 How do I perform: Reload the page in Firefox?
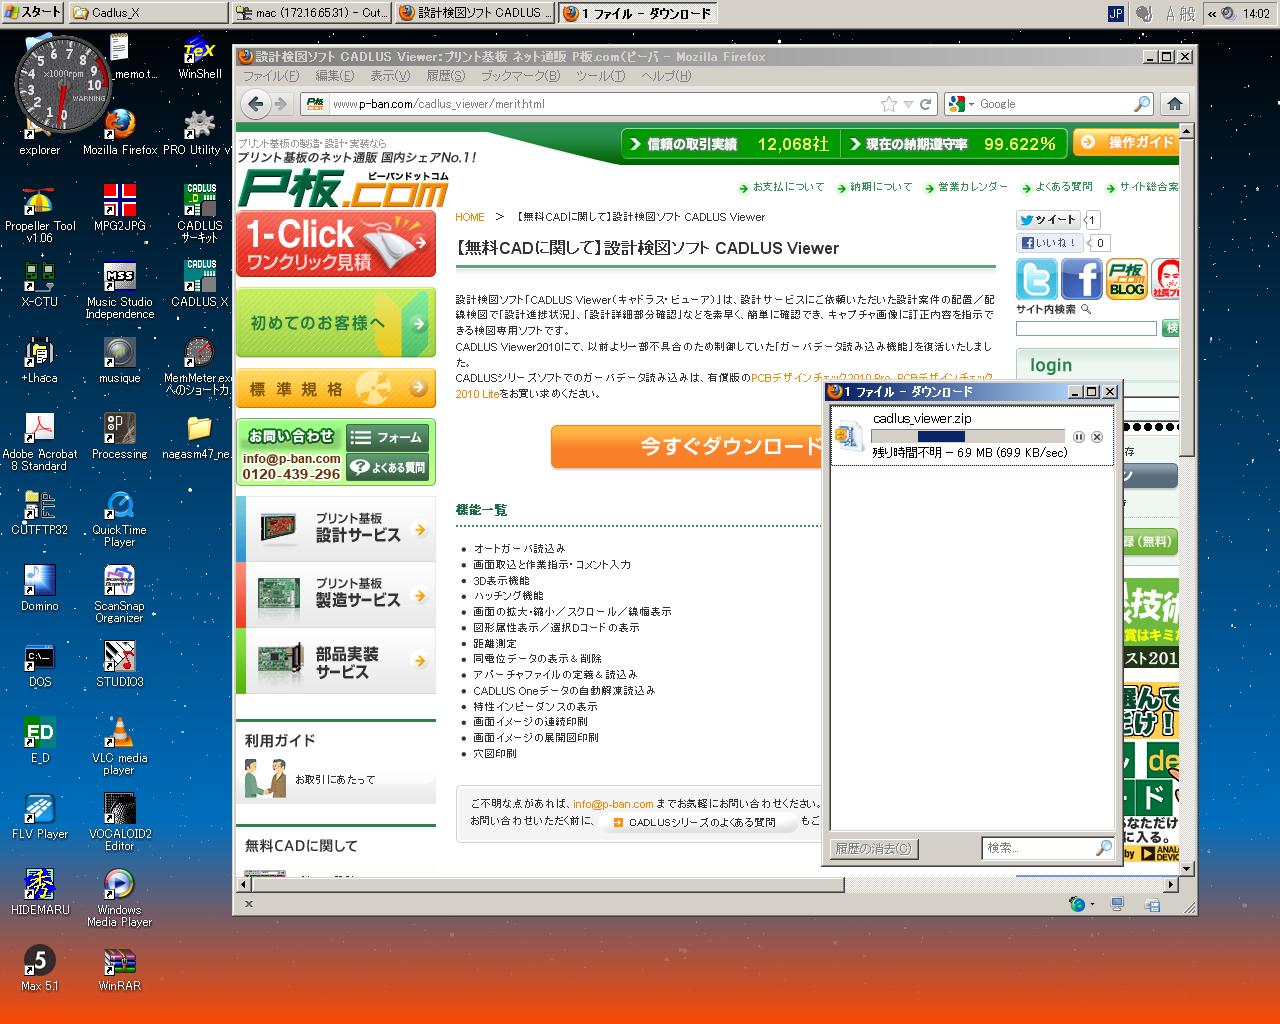926,104
